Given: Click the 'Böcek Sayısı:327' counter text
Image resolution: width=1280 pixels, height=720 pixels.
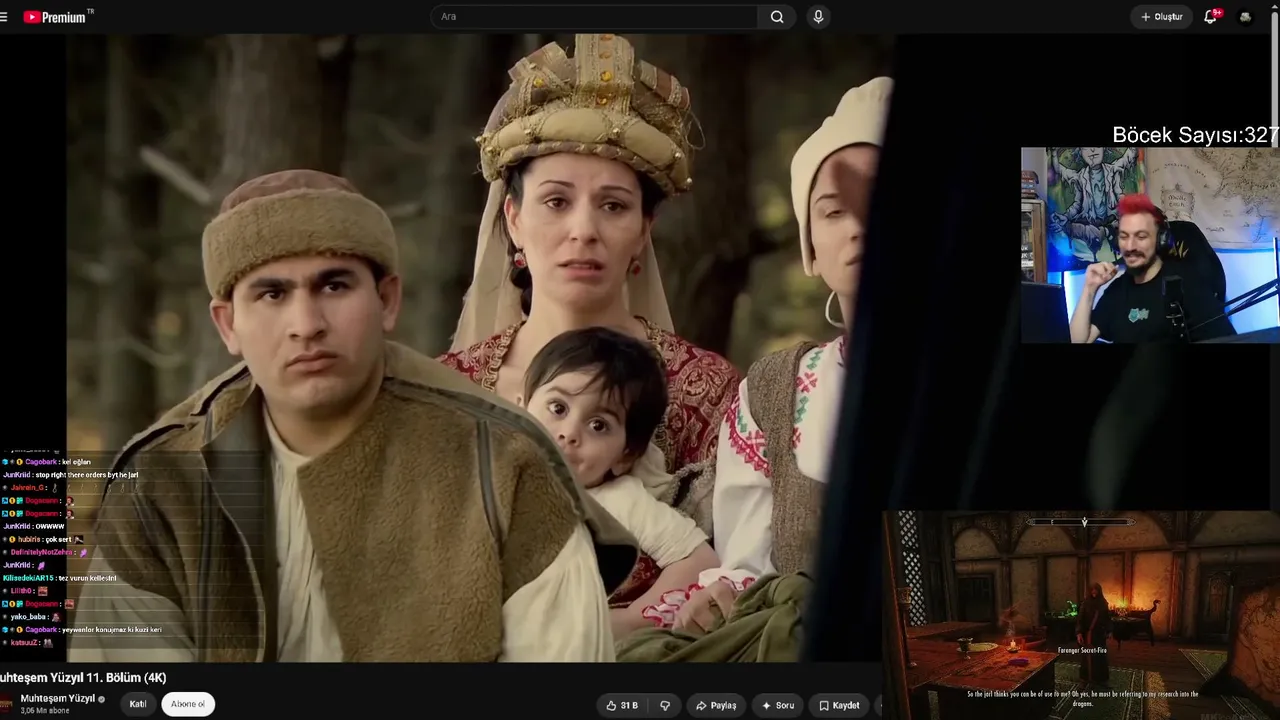Looking at the screenshot, I should click(1195, 136).
